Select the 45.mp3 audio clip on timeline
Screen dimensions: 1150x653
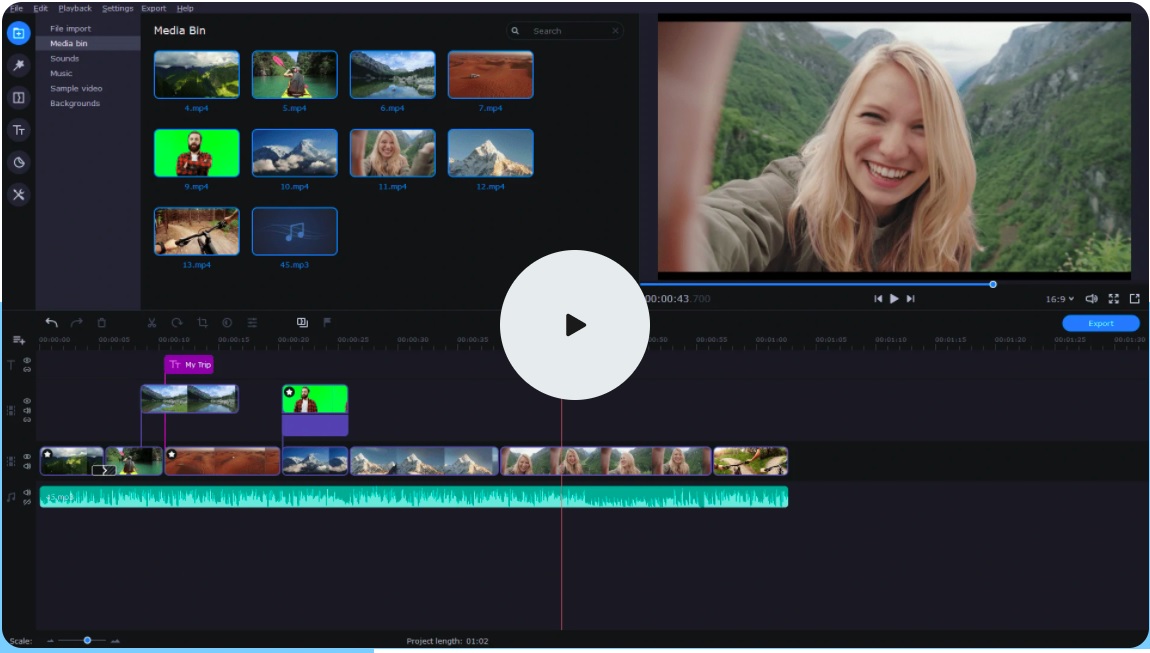click(414, 497)
